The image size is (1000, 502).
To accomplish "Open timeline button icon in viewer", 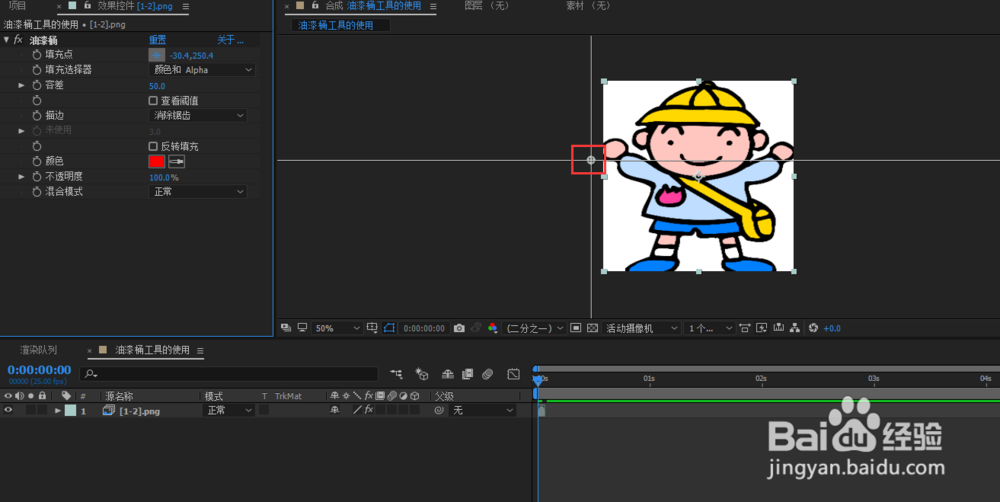I will tap(778, 328).
